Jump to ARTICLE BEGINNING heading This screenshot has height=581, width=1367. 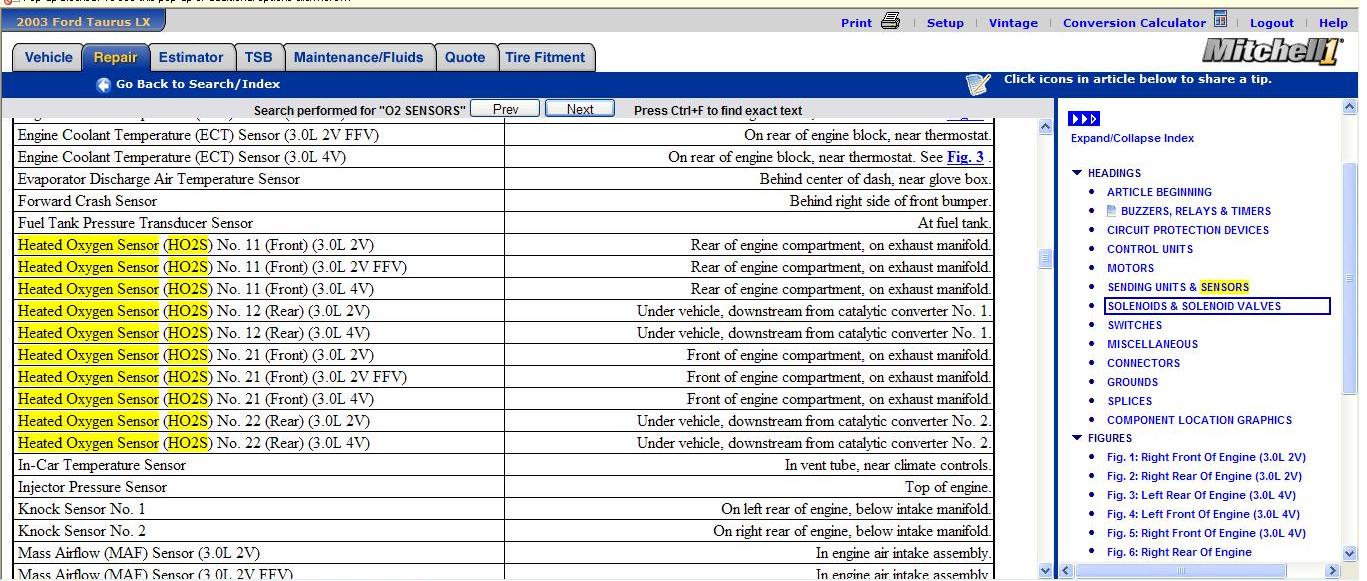point(1159,192)
